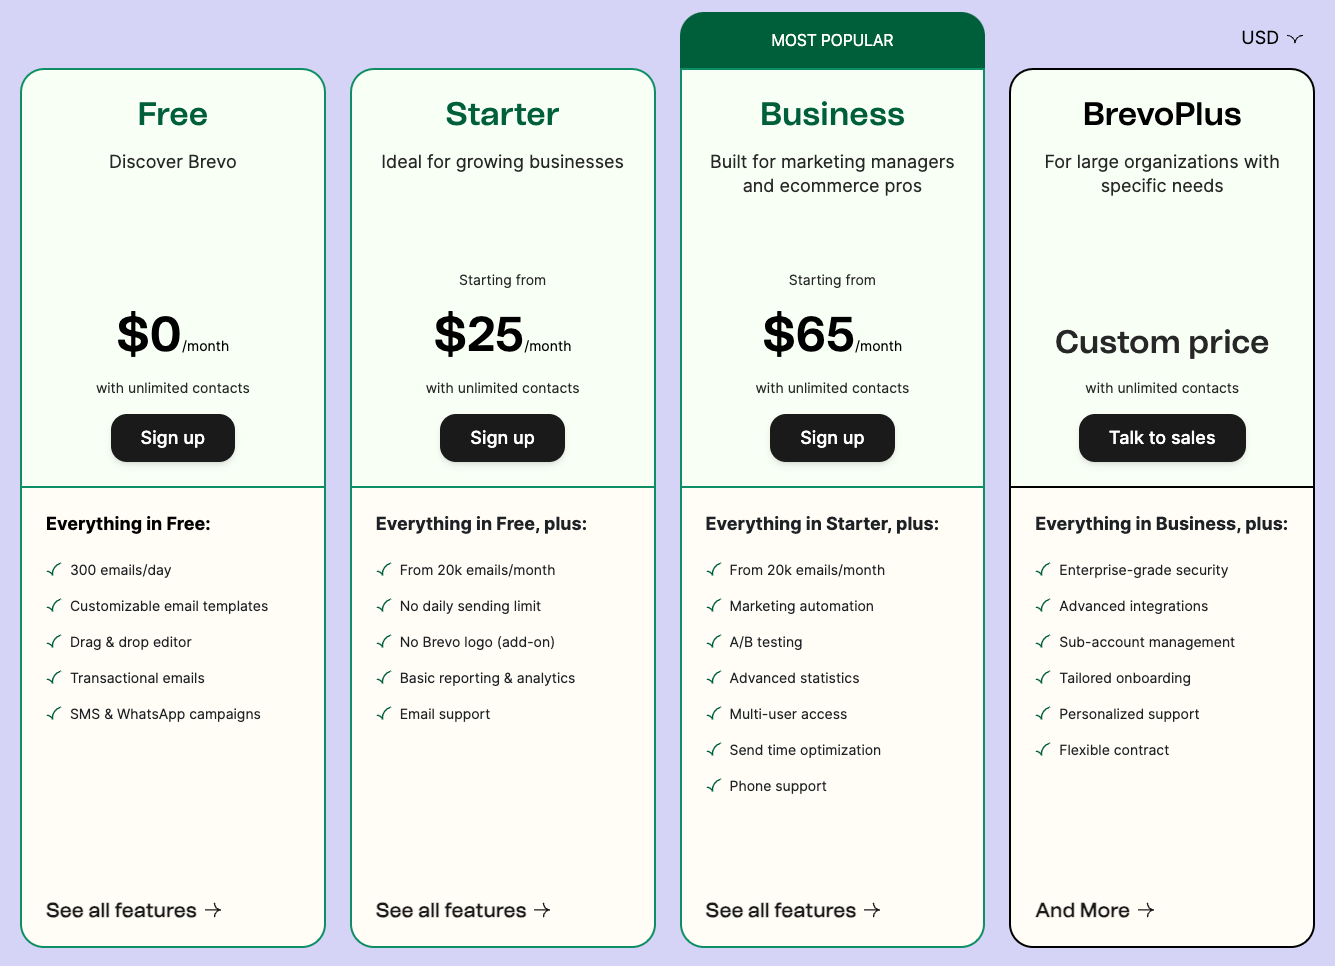
Task: Click the checkmark beside Phone support
Action: tap(714, 786)
